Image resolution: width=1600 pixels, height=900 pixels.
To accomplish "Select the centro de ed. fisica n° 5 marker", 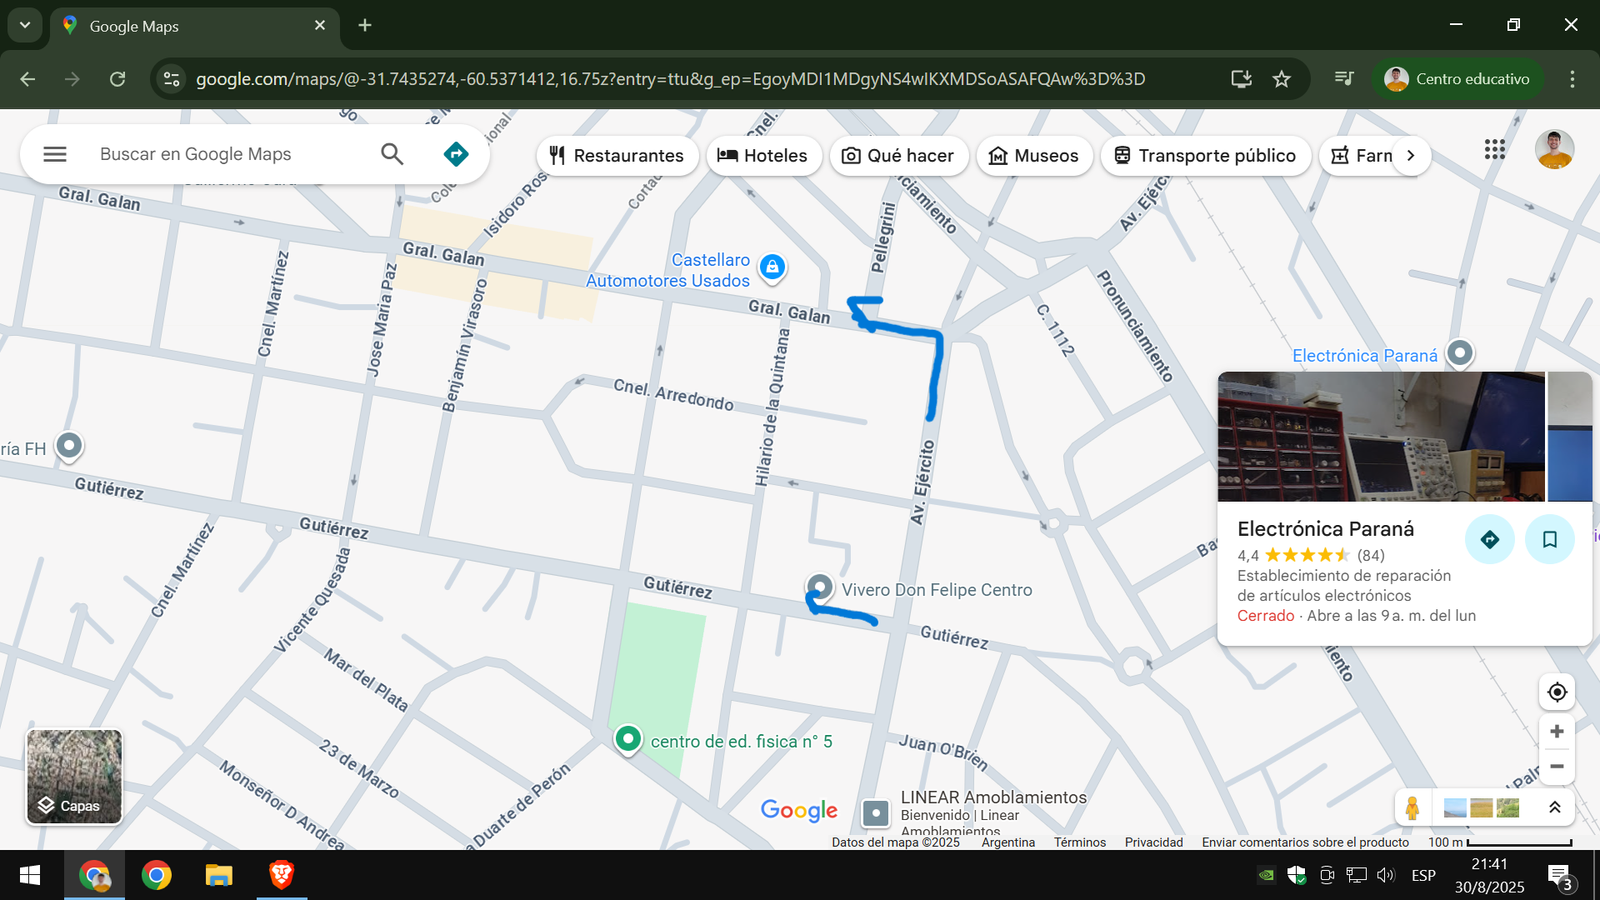I will point(628,740).
